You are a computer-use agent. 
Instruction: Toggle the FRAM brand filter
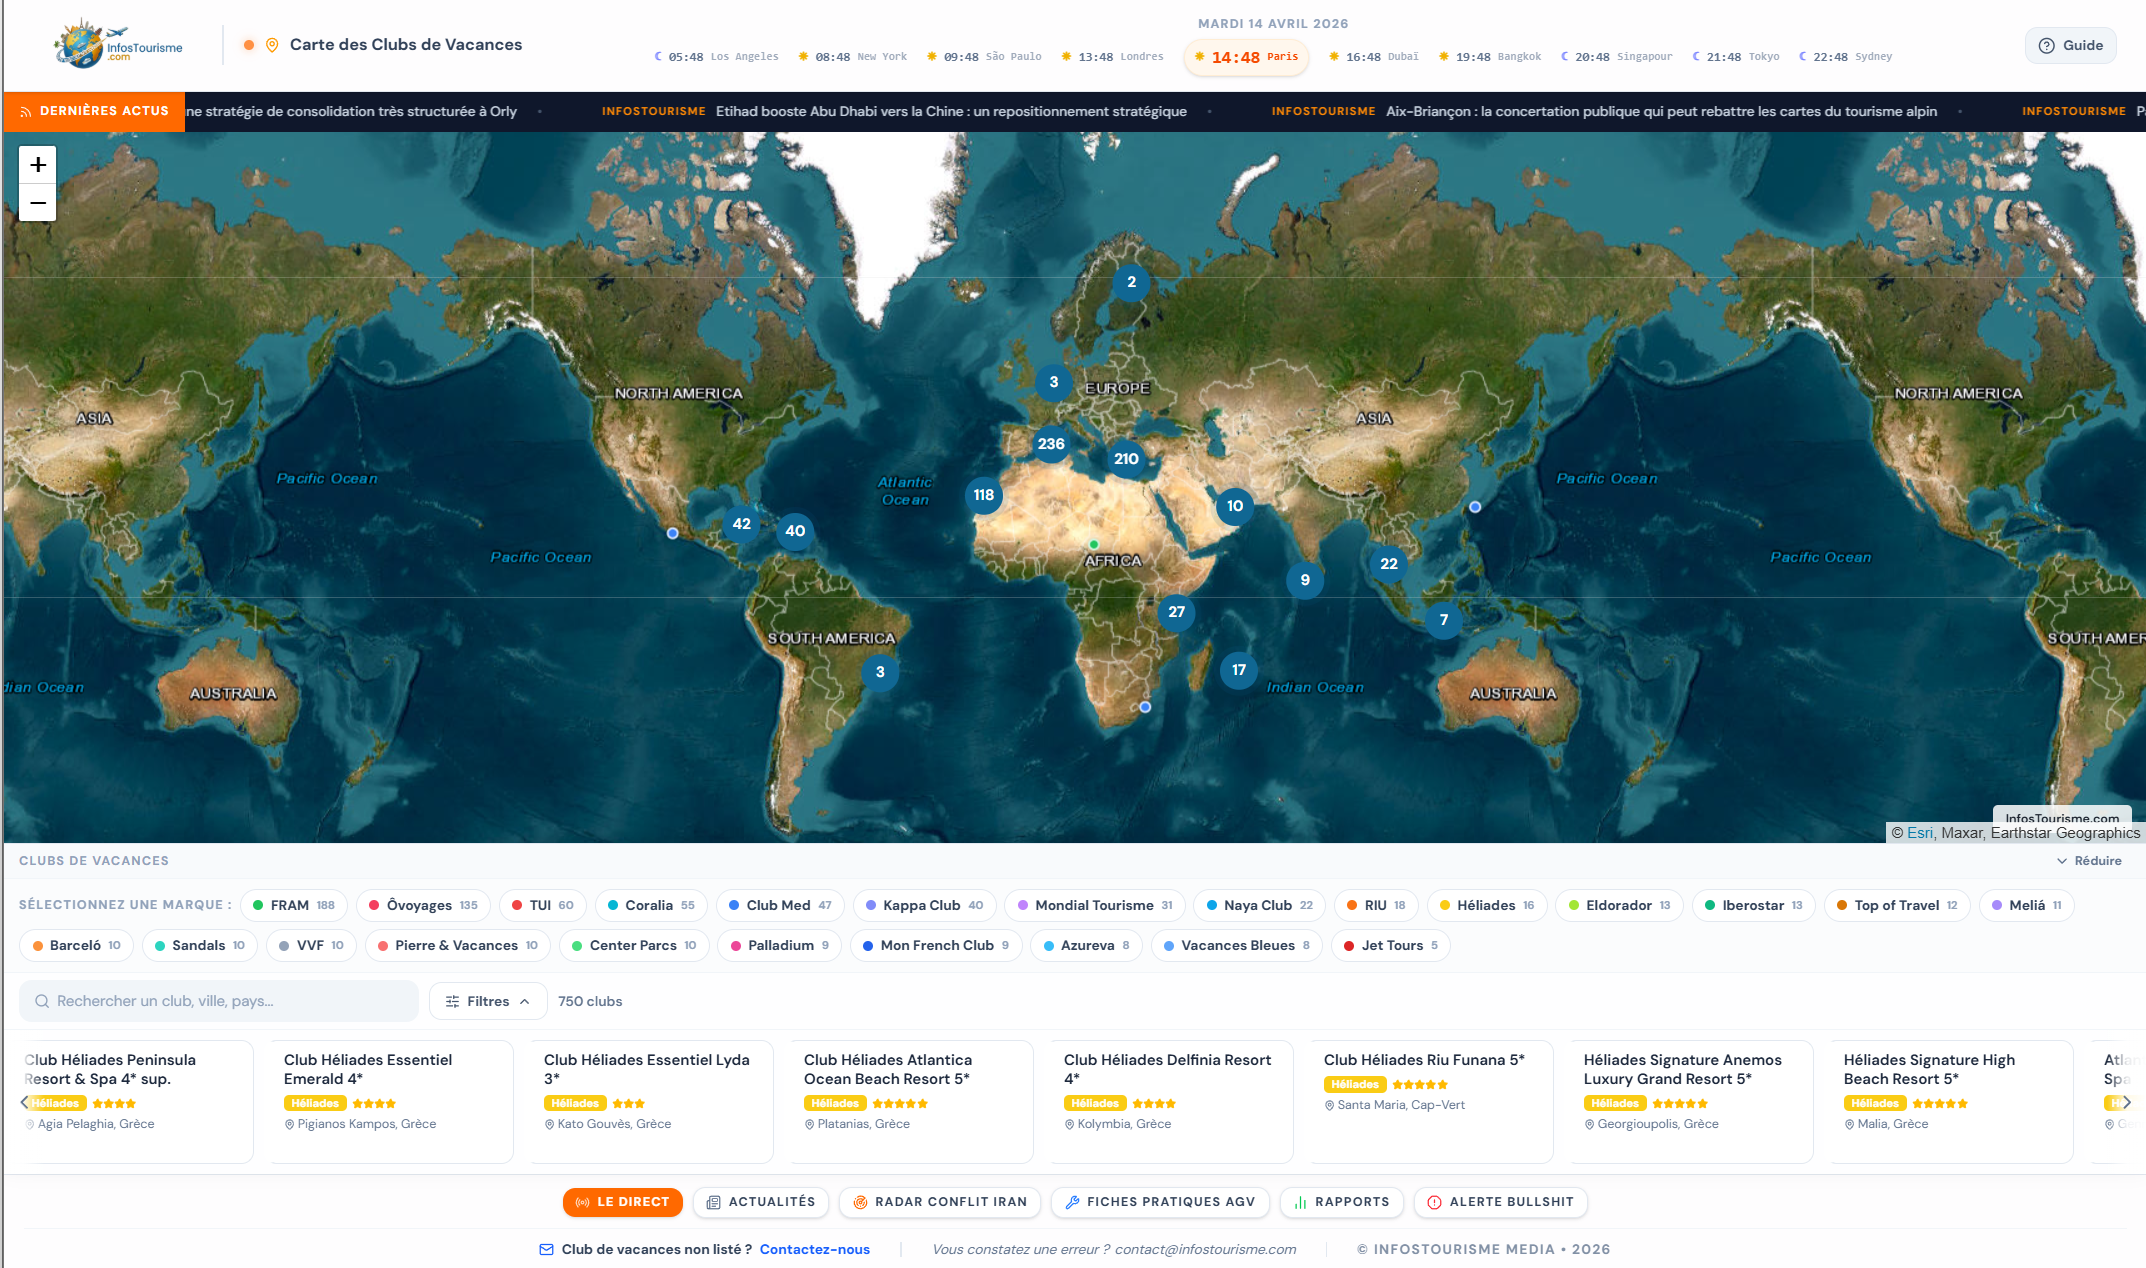tap(294, 905)
